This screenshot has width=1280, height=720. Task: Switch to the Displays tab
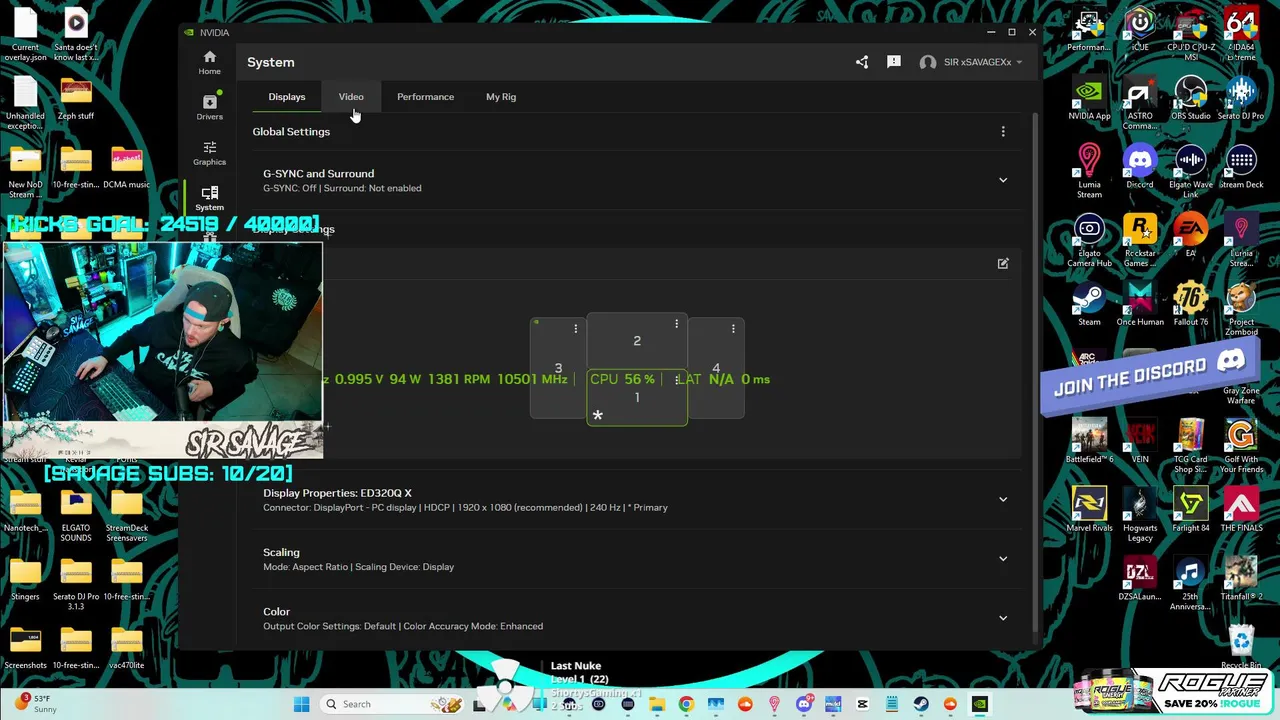pyautogui.click(x=287, y=97)
